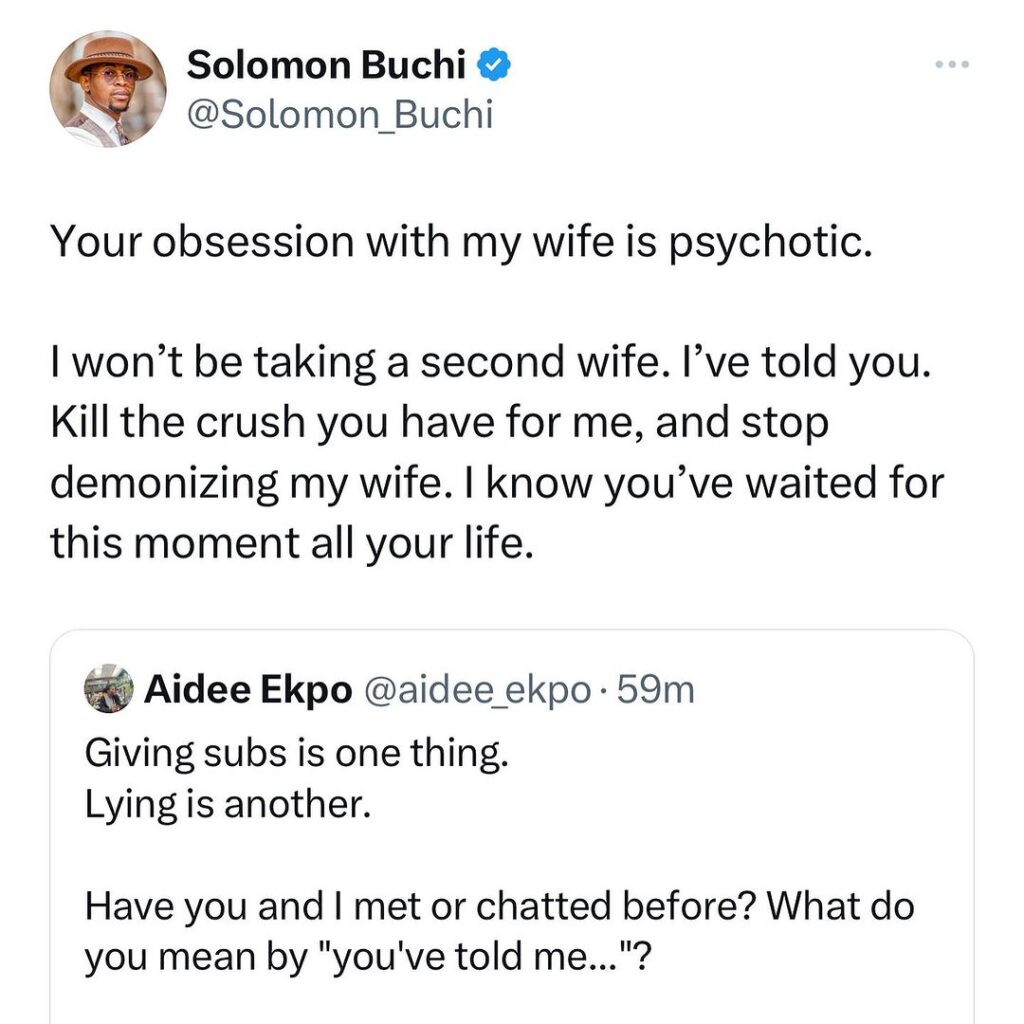Click "this moment all your life." line

tap(288, 541)
